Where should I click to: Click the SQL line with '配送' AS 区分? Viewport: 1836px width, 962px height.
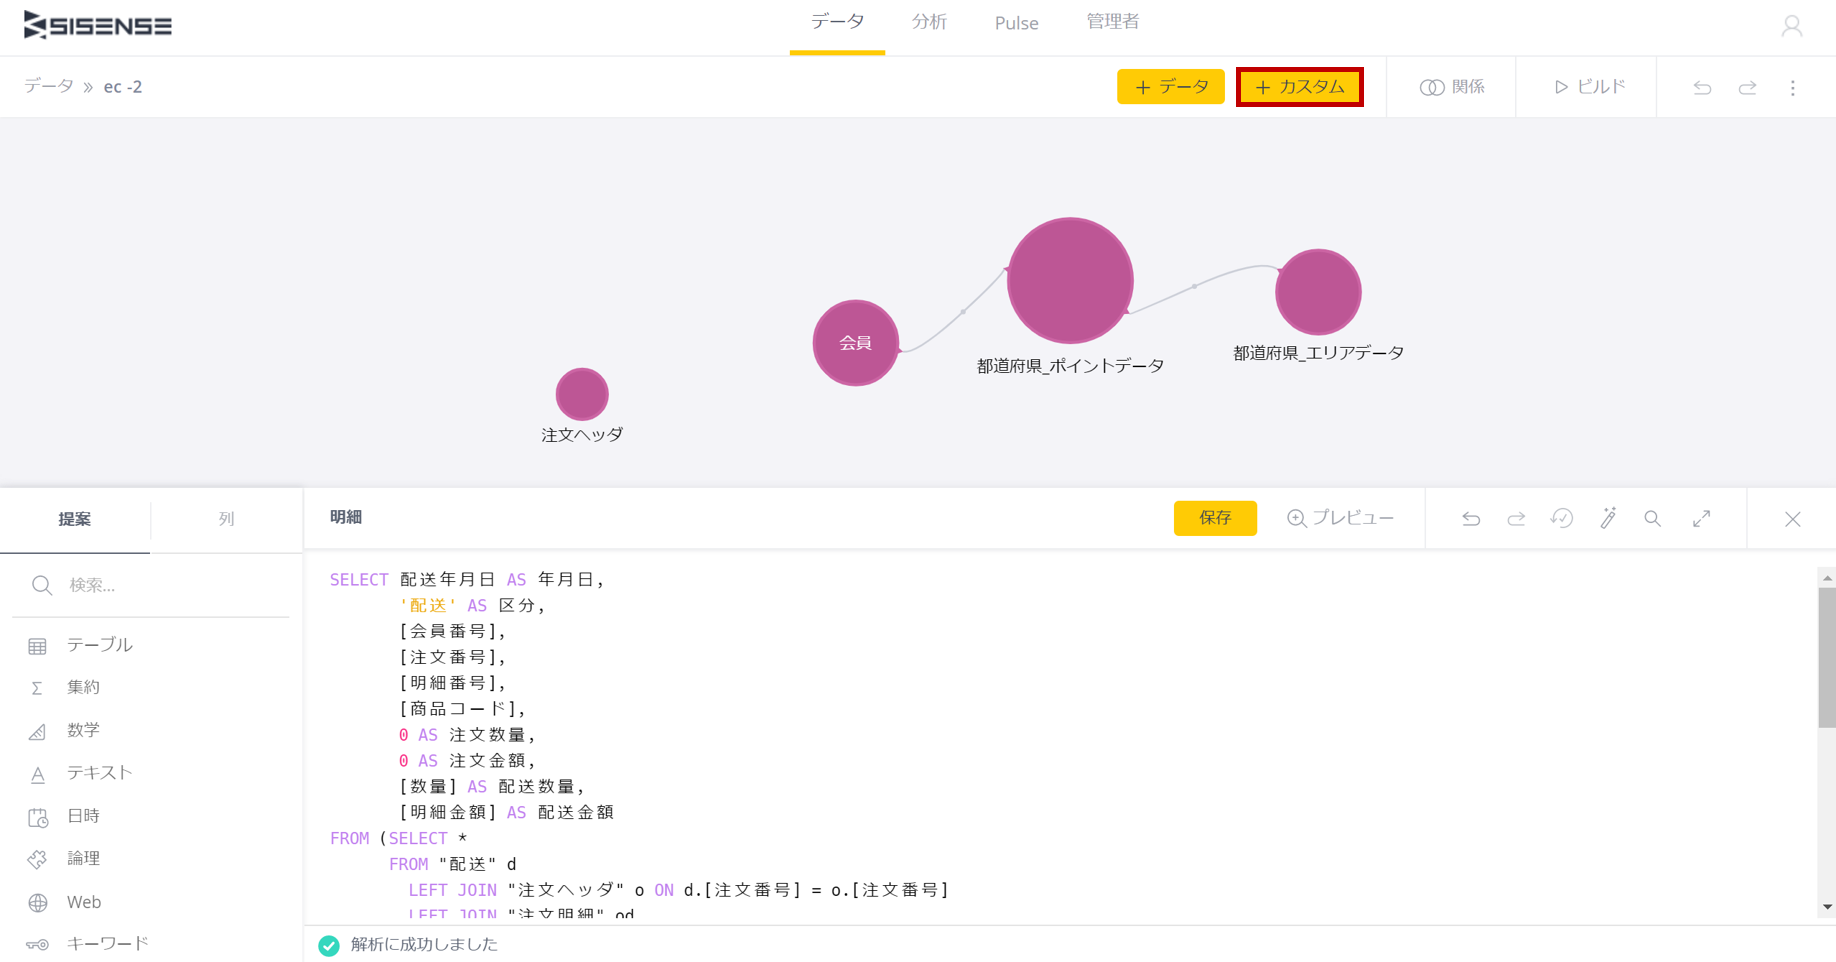[472, 605]
